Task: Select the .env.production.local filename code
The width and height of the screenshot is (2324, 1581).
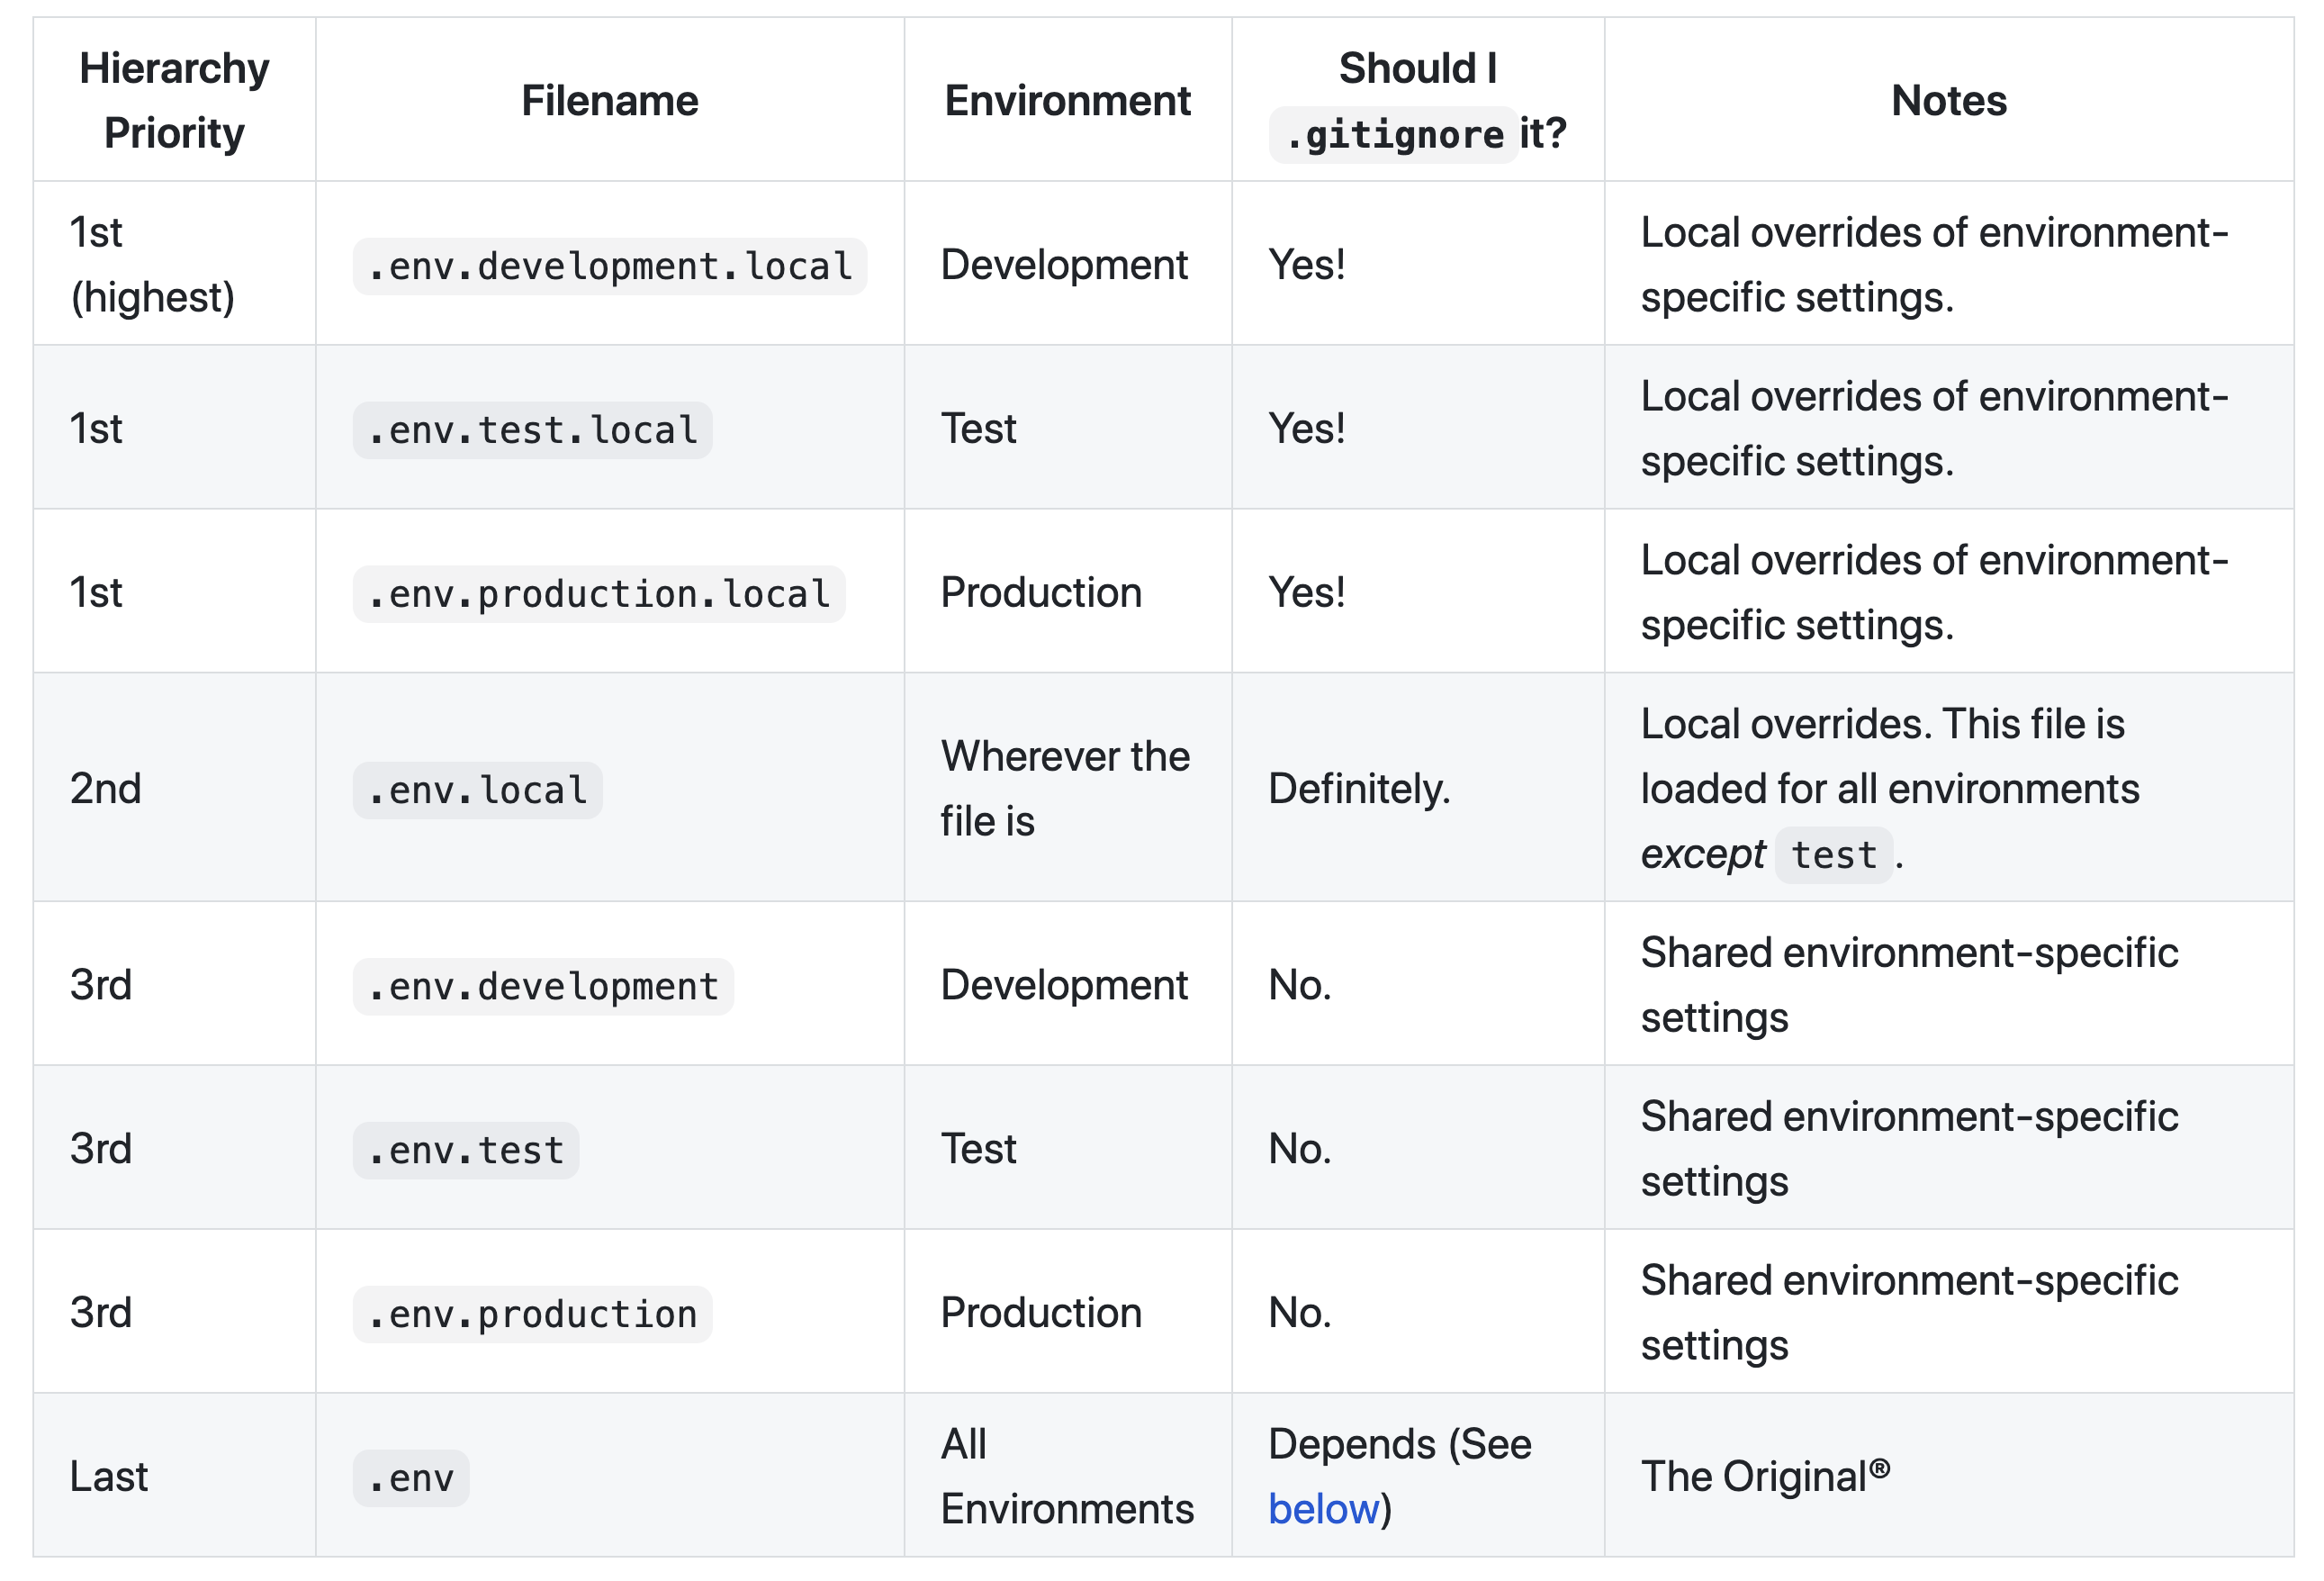Action: click(x=598, y=594)
